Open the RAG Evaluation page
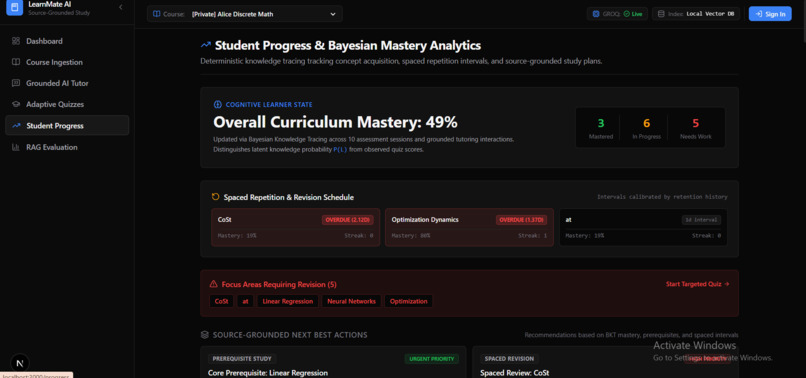This screenshot has width=806, height=378. coord(67,147)
